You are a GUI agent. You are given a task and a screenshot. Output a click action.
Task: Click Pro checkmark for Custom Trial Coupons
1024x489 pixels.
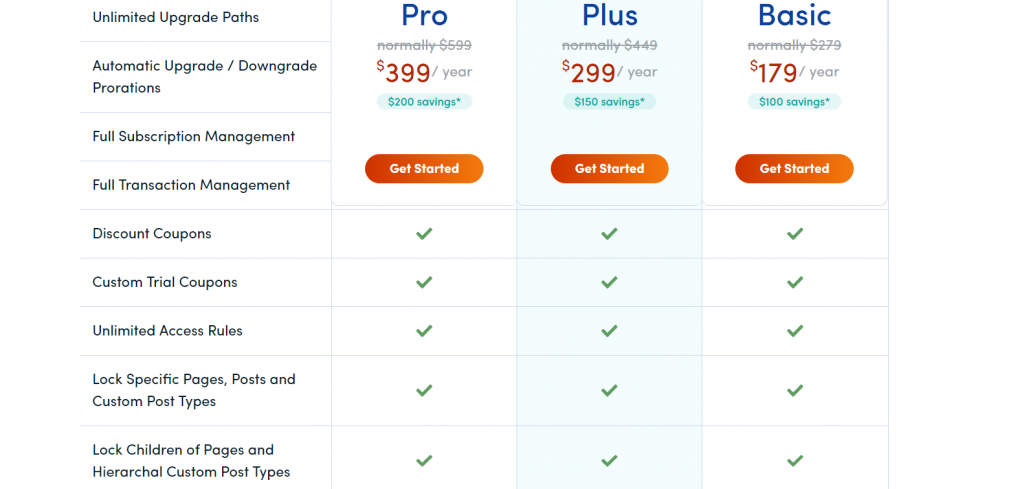424,282
